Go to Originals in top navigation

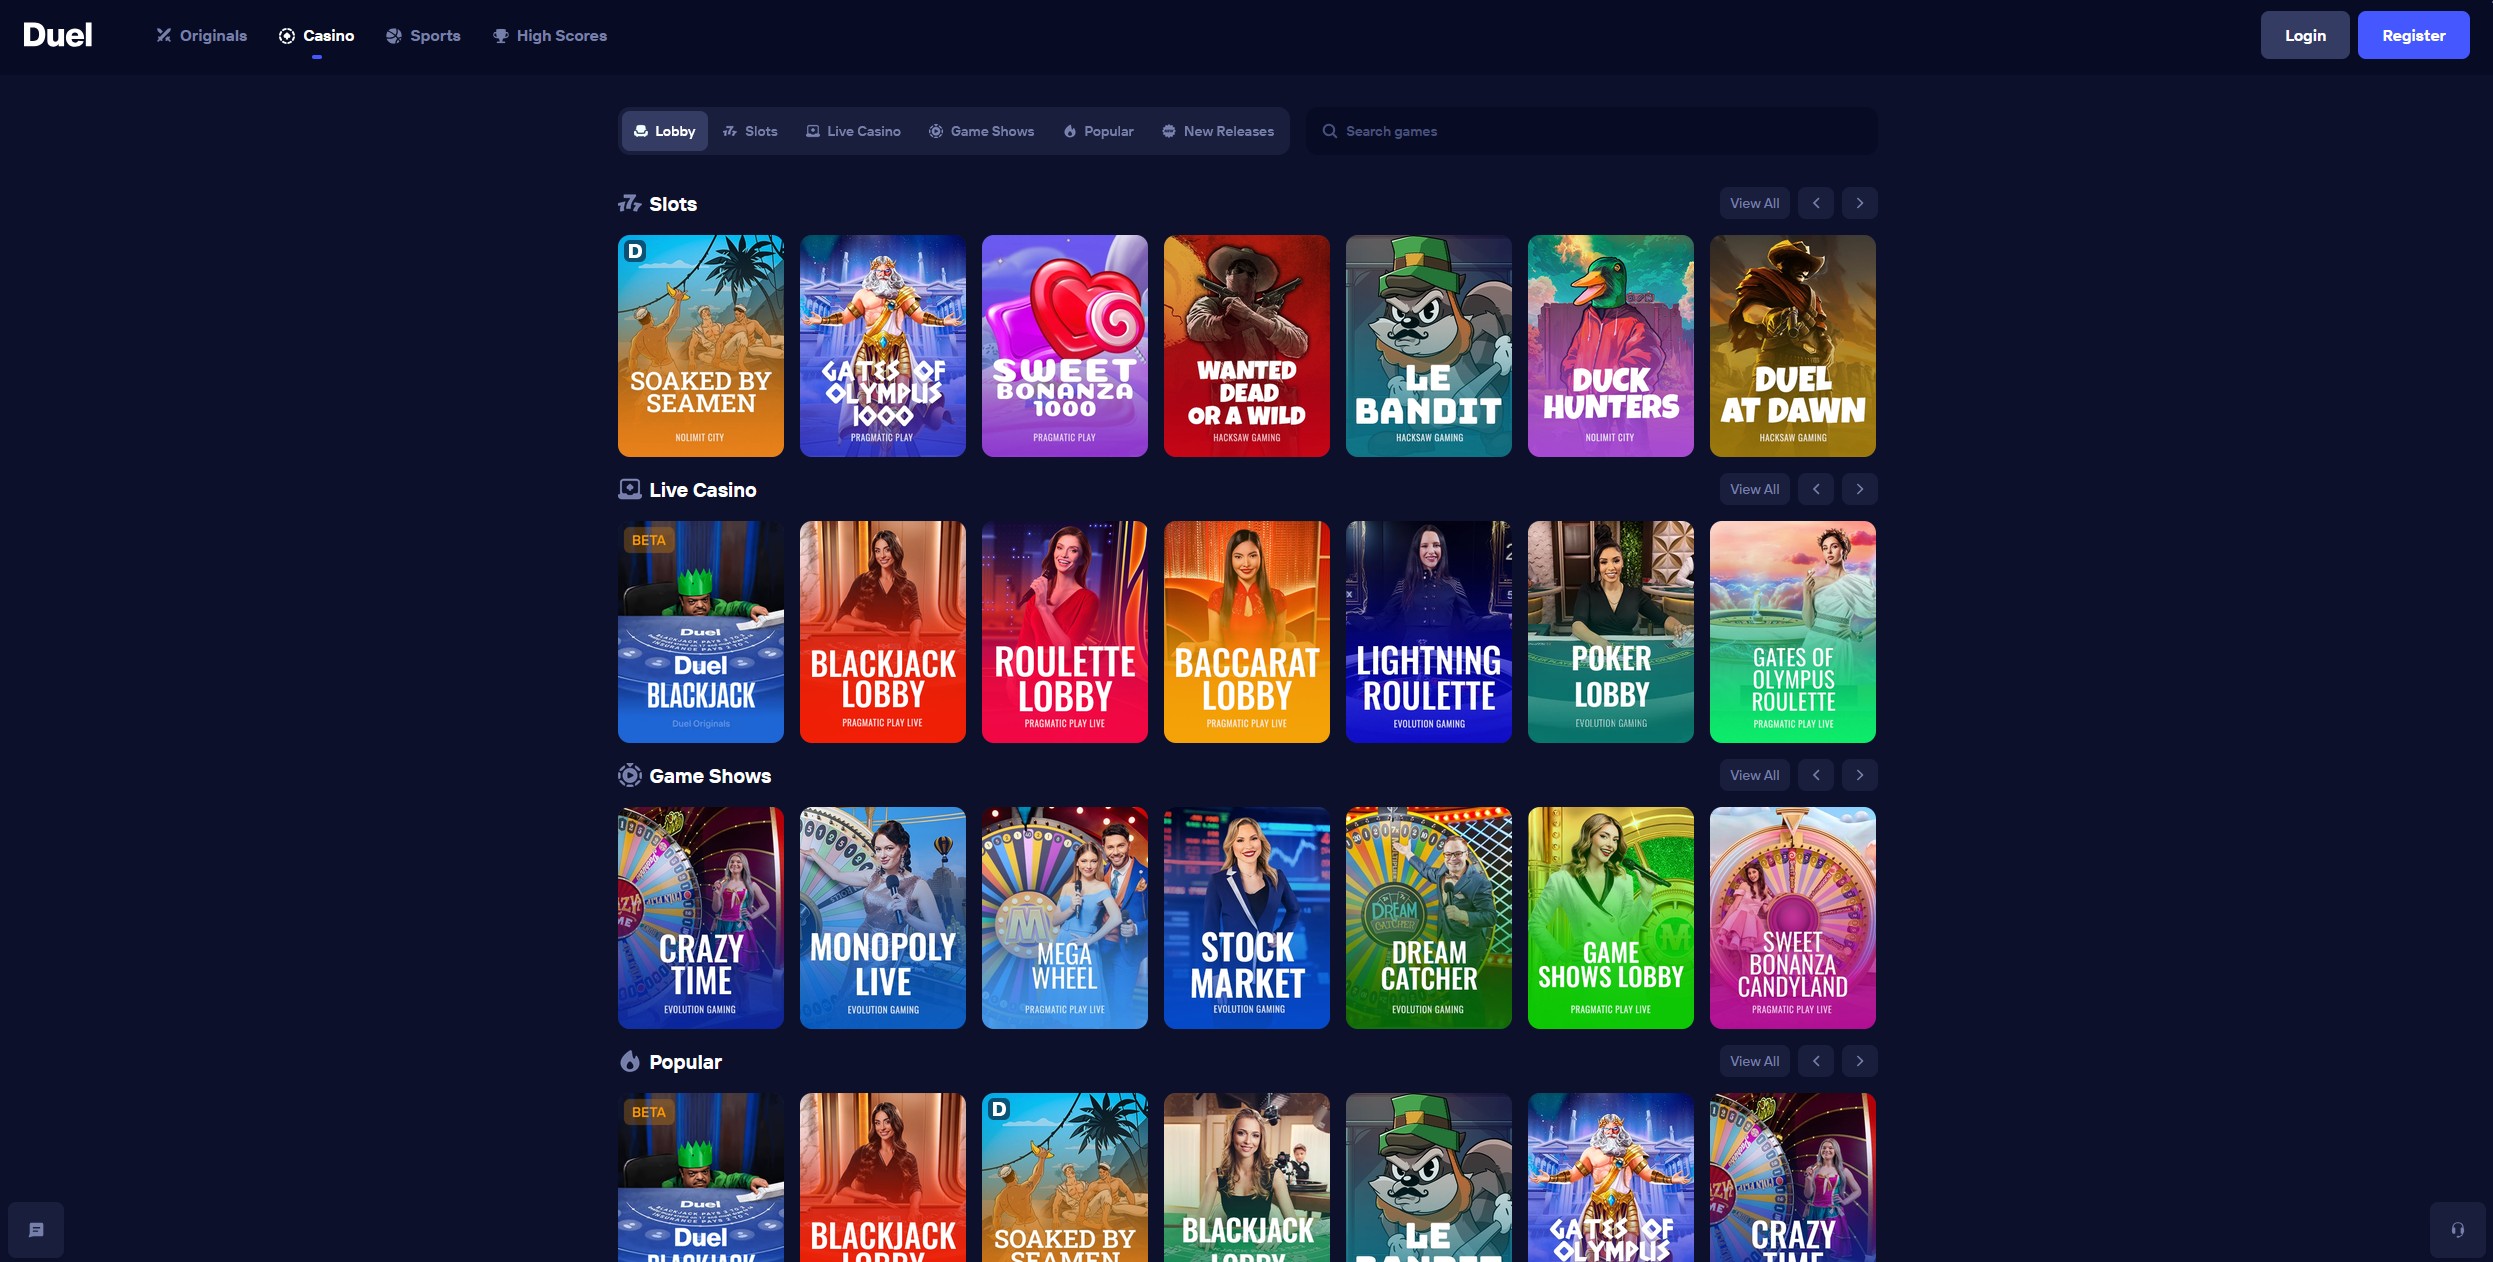point(201,36)
